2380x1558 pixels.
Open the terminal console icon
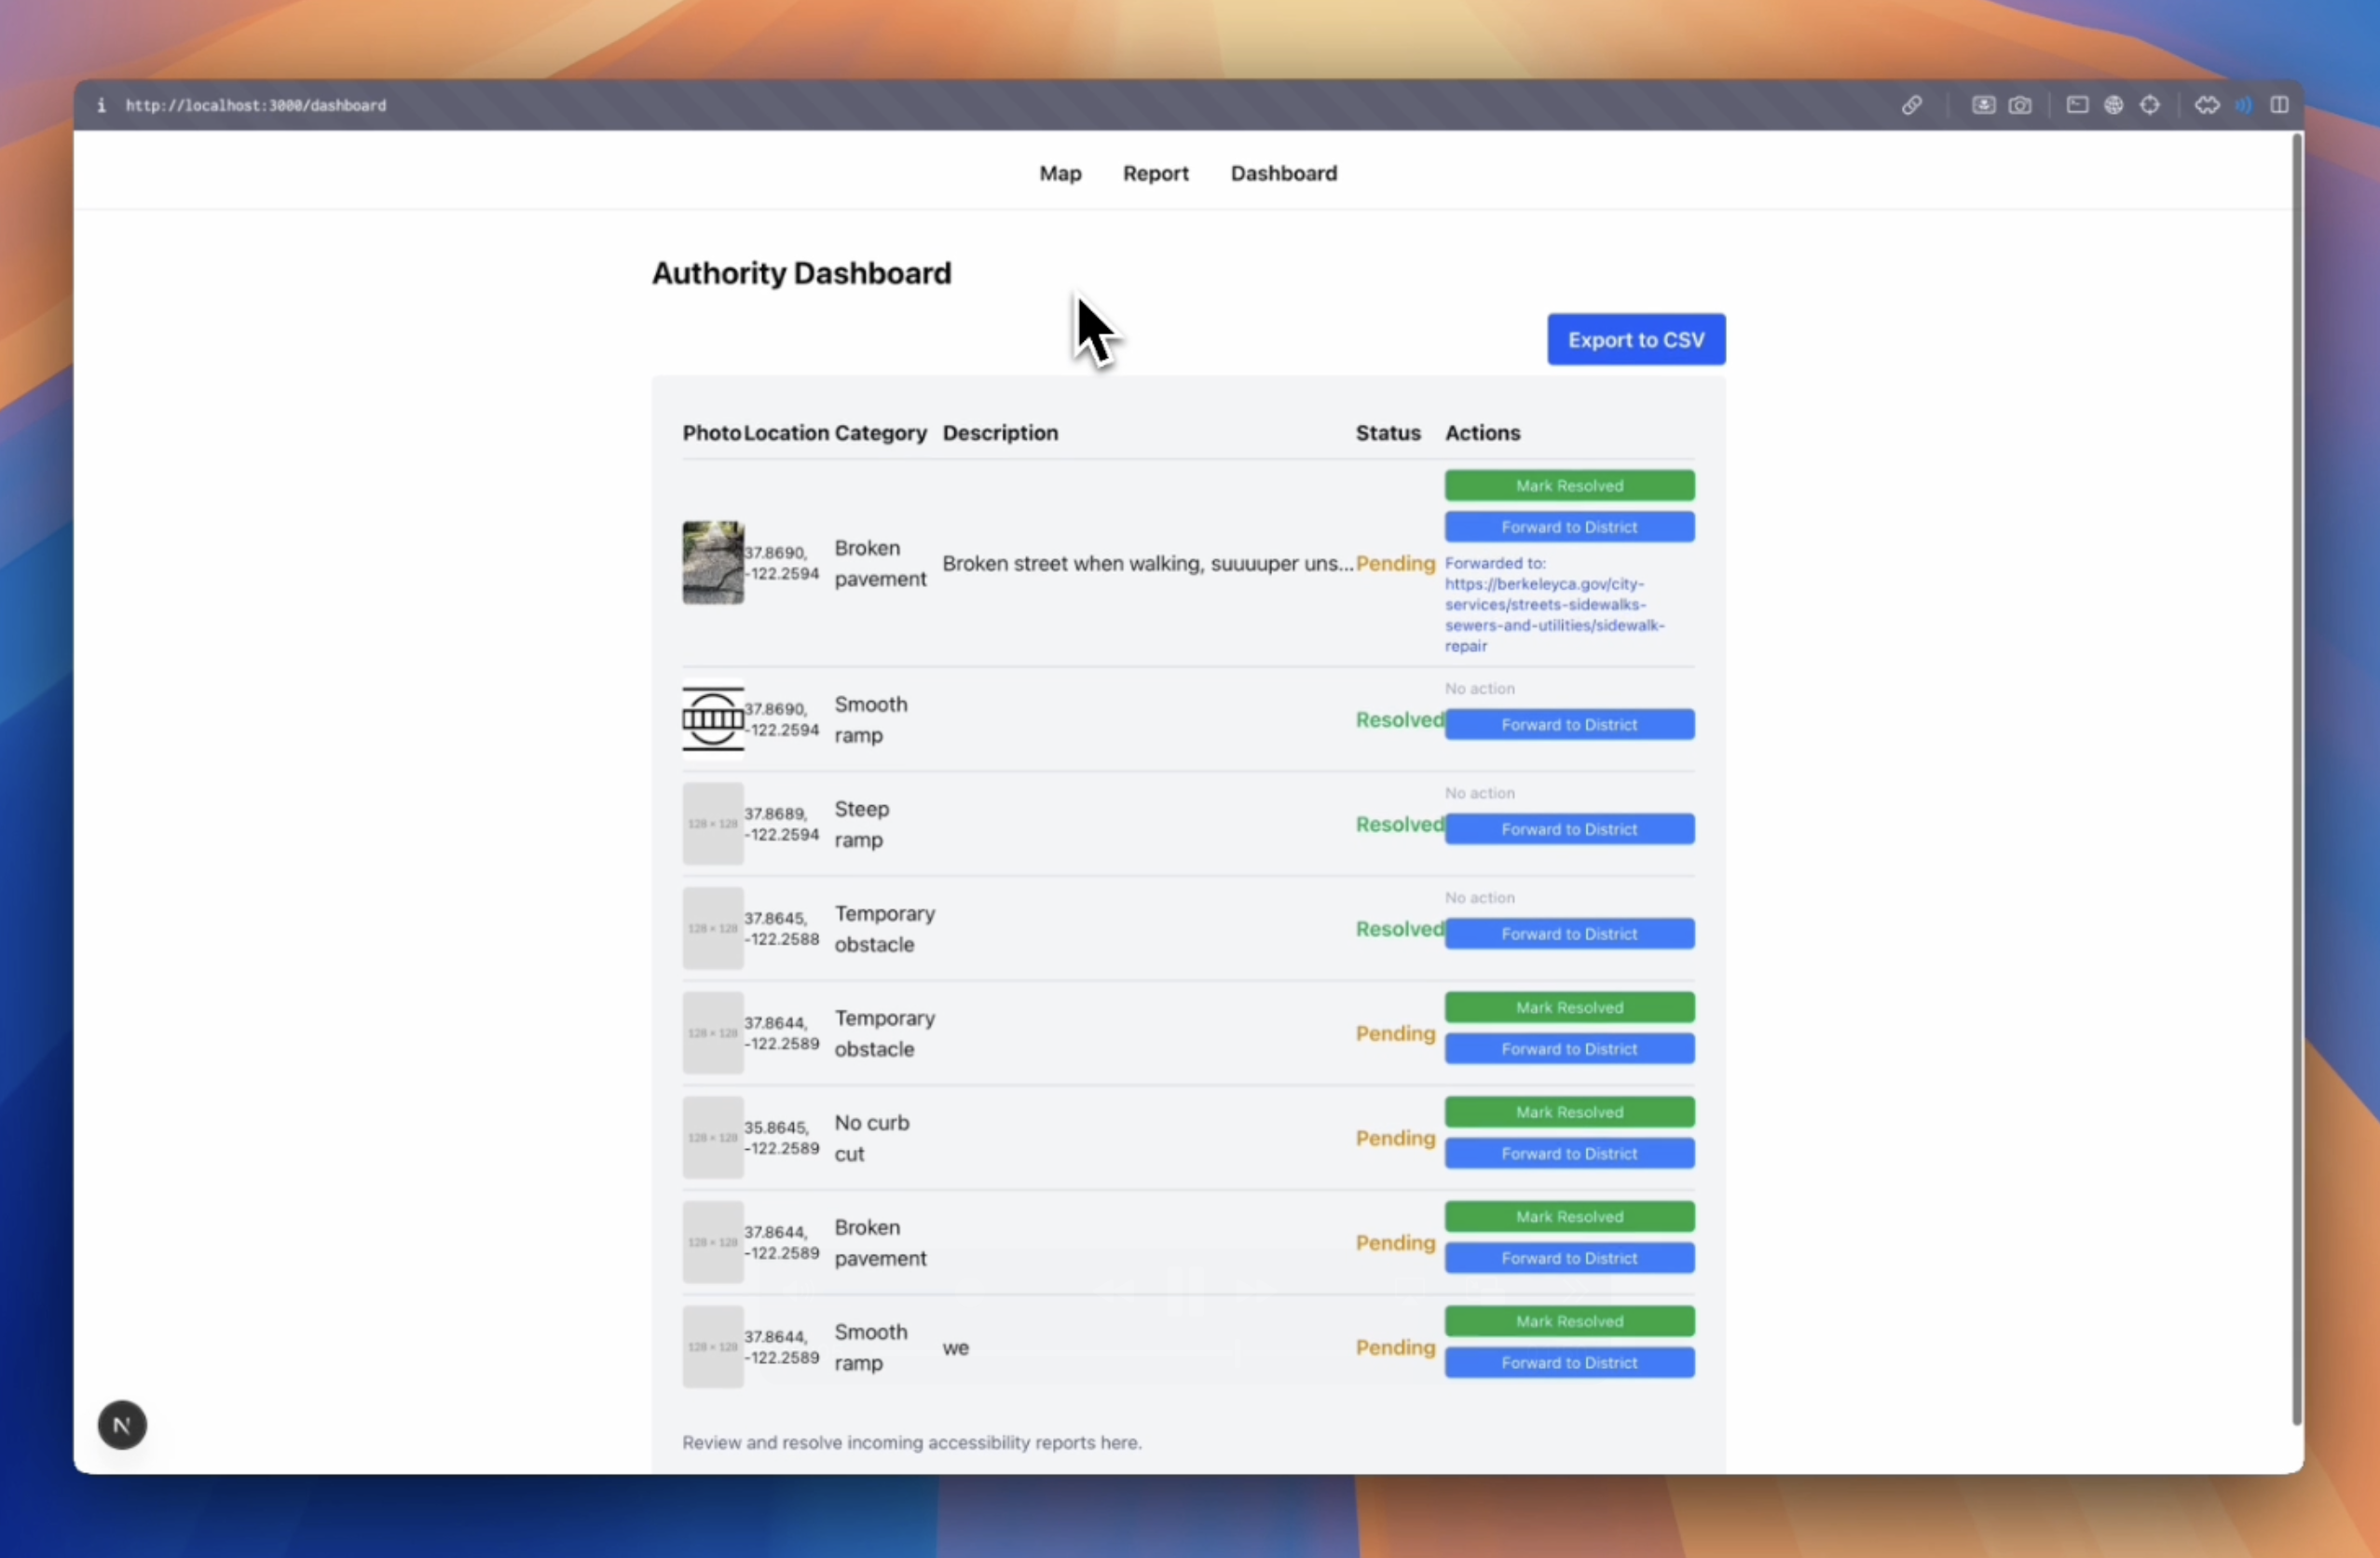click(x=2077, y=105)
